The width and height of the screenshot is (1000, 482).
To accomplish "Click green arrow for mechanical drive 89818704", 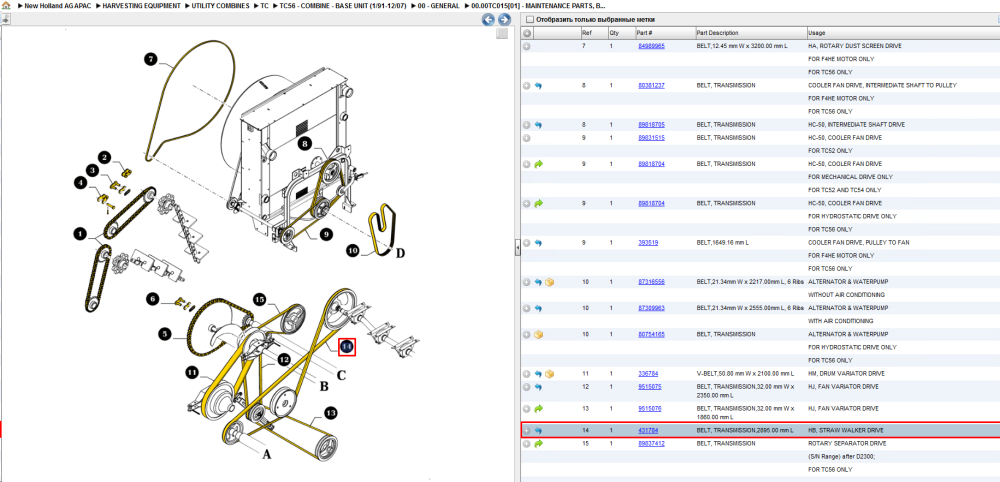I will 538,164.
